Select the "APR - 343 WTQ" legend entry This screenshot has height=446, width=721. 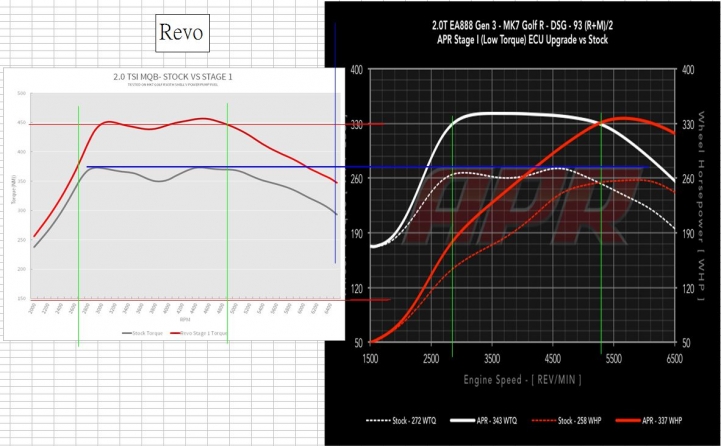483,421
